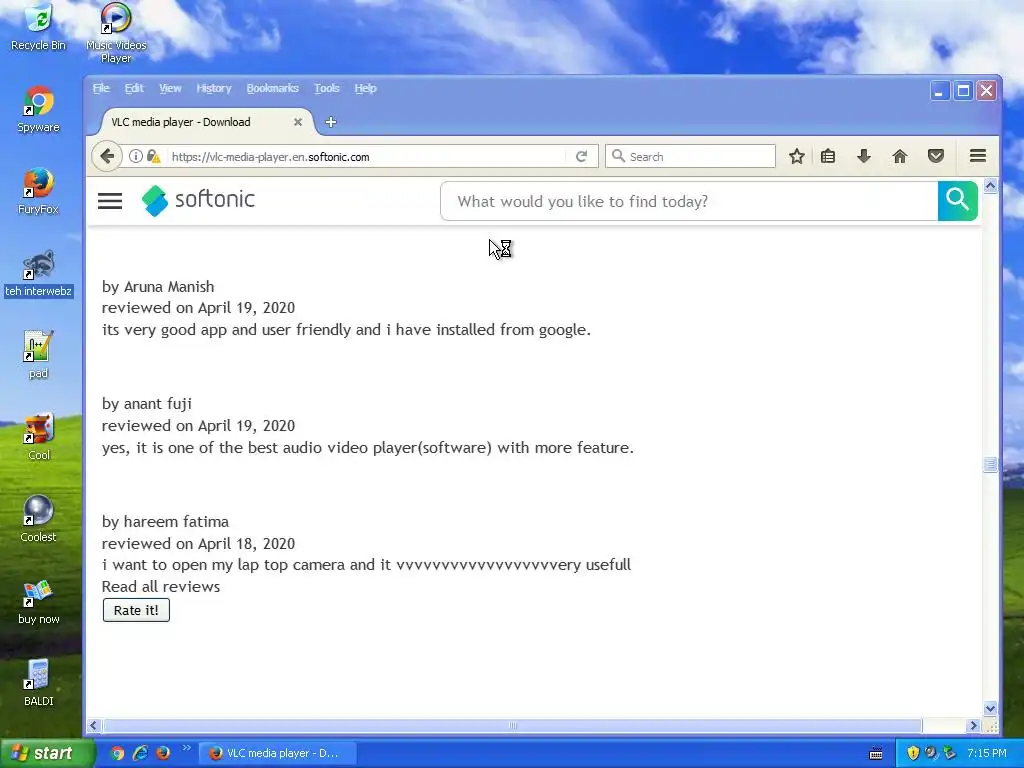
Task: Click the padlock warning icon in address bar
Action: (x=153, y=156)
